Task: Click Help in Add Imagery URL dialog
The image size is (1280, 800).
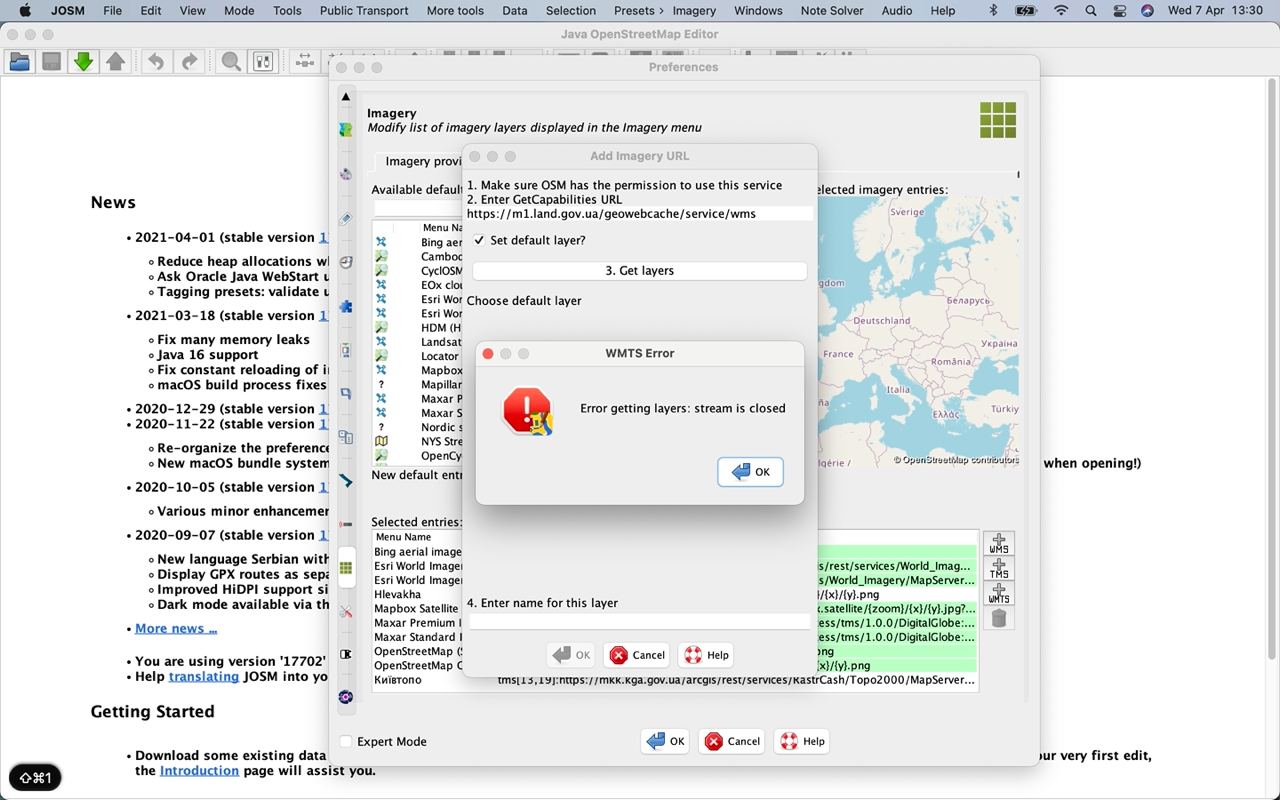Action: 706,655
